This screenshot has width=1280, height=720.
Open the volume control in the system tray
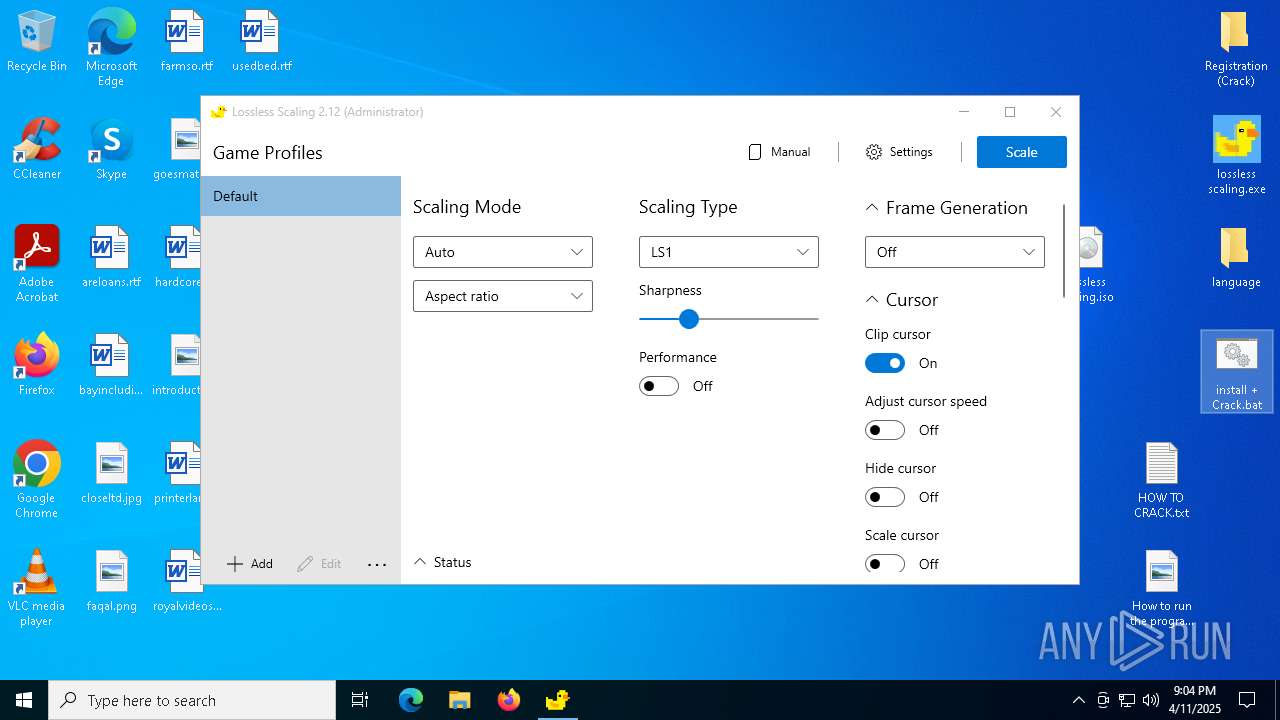(x=1151, y=700)
